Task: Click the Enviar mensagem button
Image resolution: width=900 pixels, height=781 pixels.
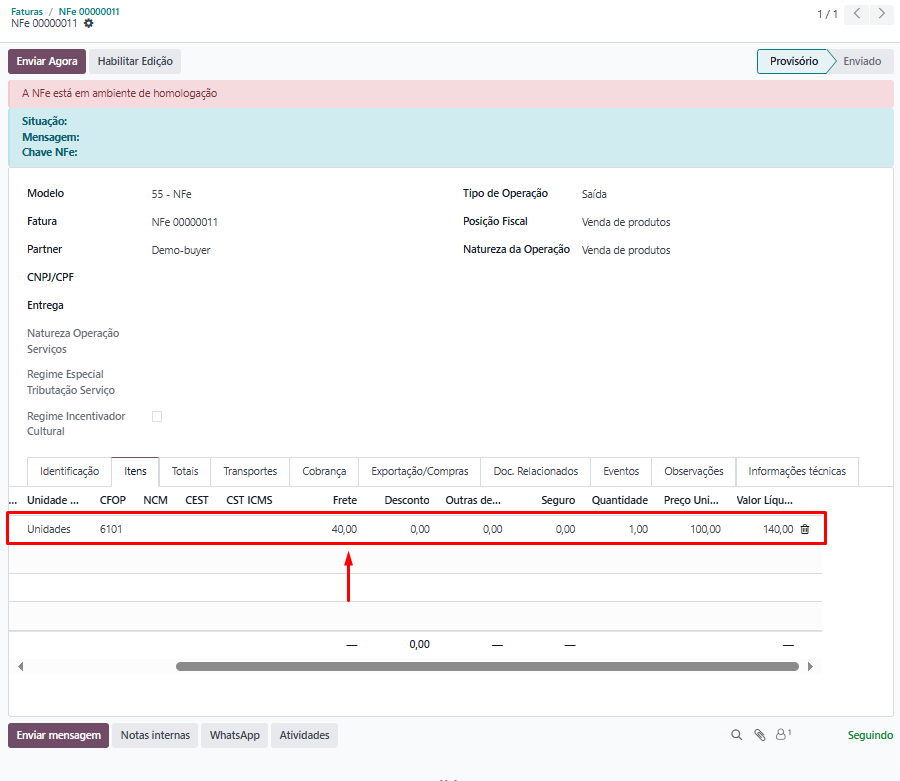Action: click(x=59, y=735)
